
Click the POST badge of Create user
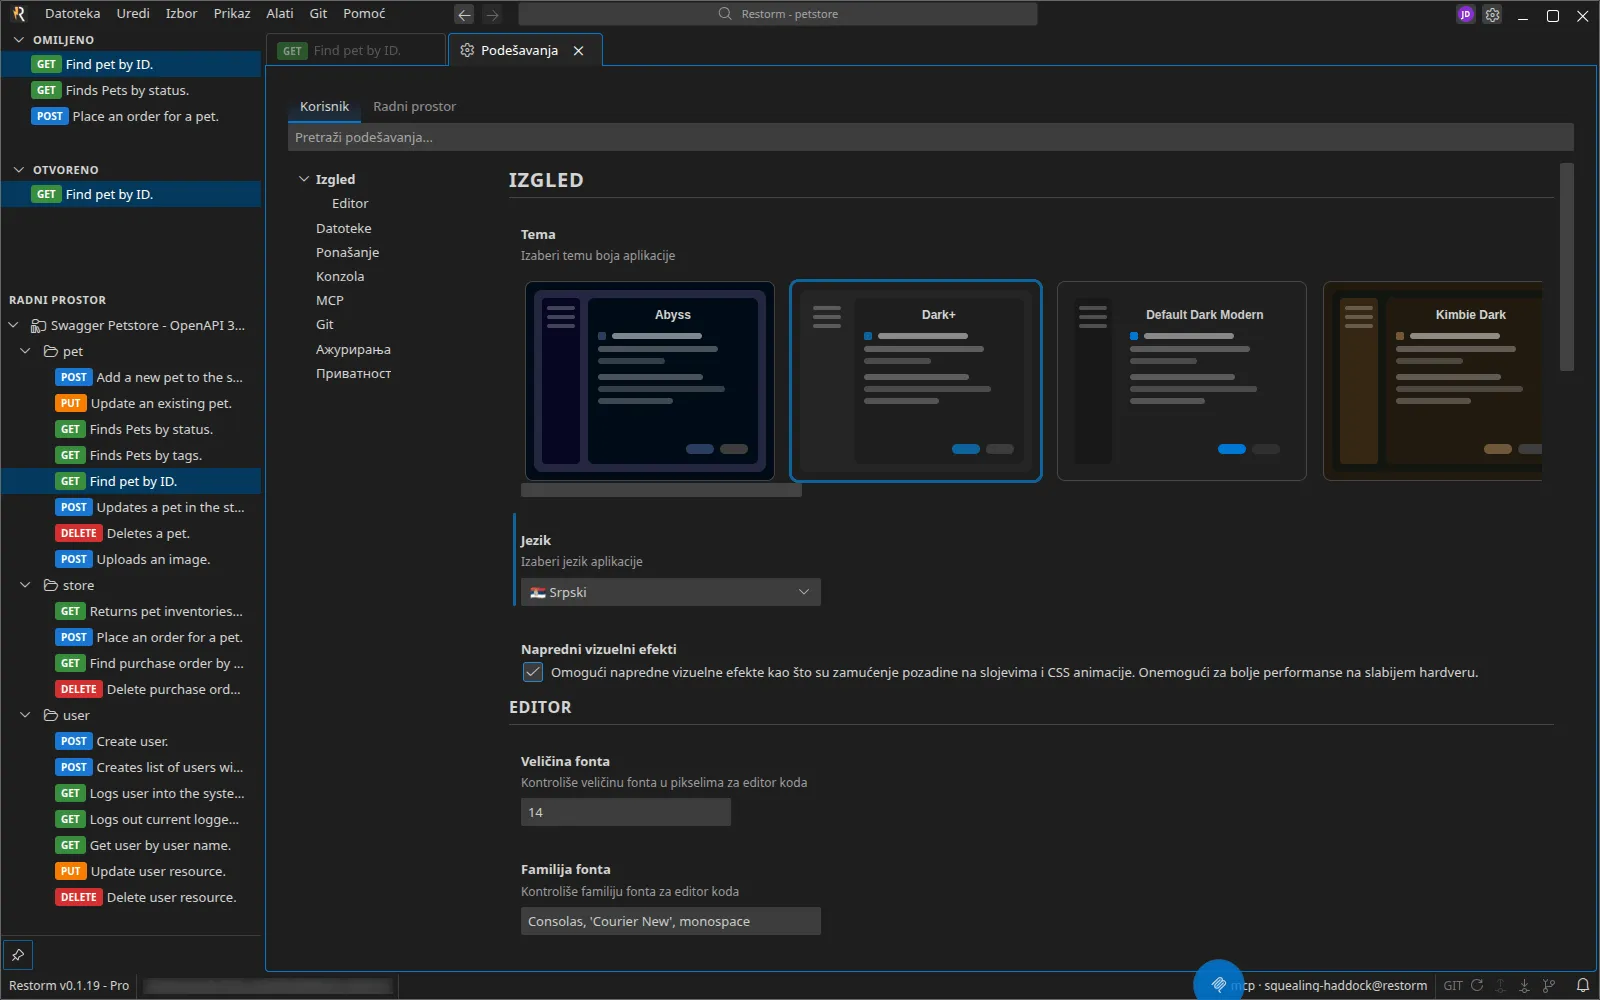pos(74,741)
